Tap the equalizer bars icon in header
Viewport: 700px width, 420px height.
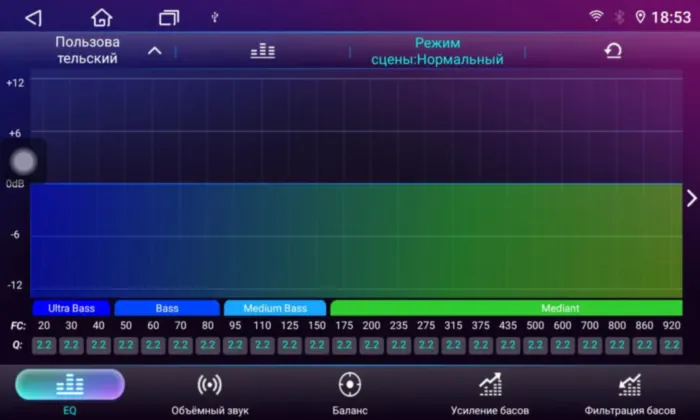coord(262,51)
